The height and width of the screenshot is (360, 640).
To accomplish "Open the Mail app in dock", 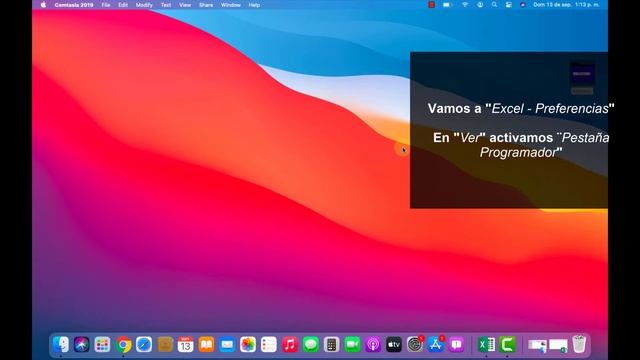I will tap(227, 345).
